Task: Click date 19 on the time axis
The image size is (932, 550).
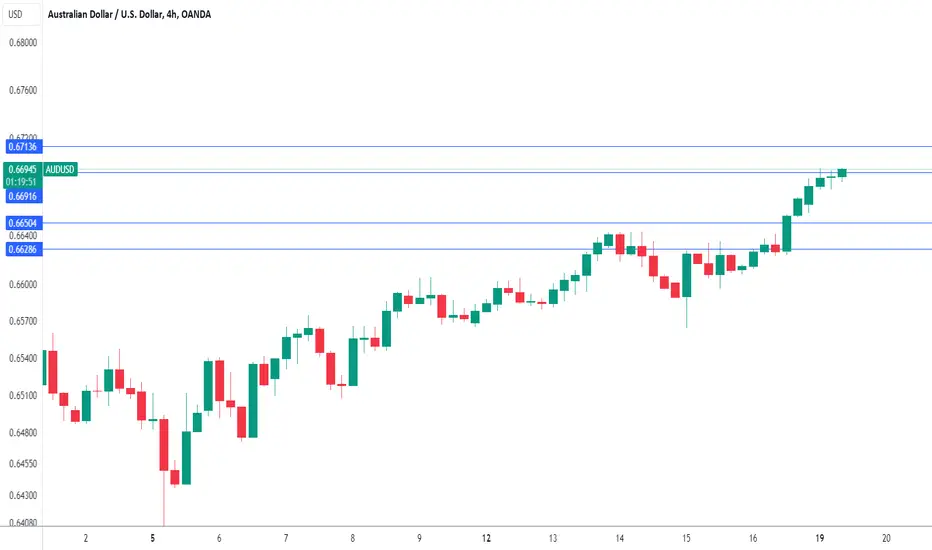Action: pyautogui.click(x=820, y=538)
